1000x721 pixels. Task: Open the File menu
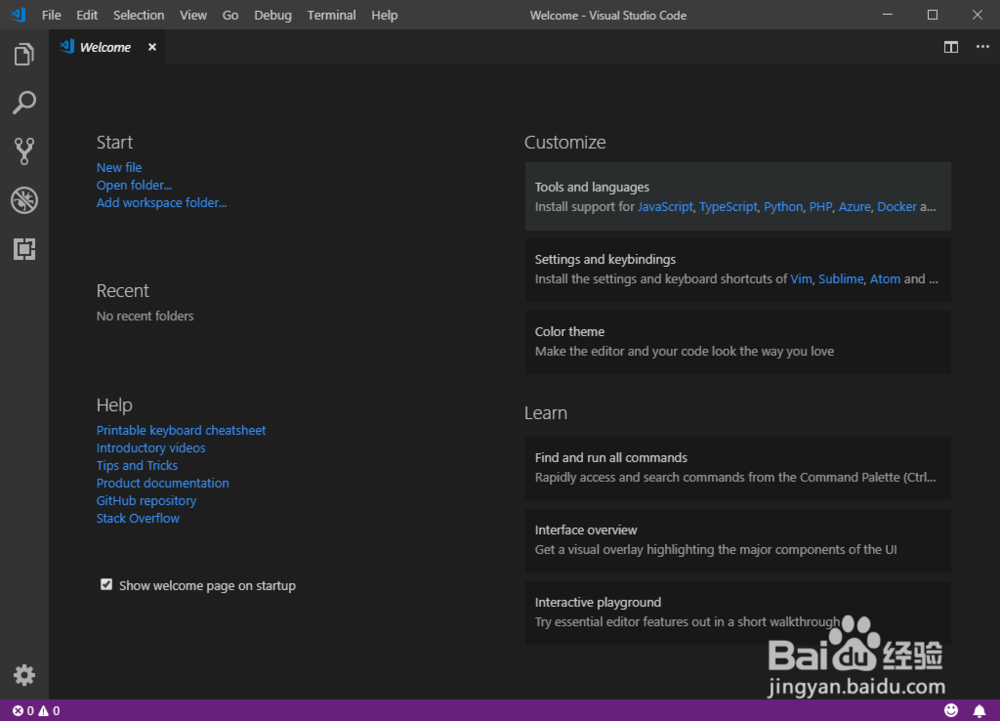point(51,15)
